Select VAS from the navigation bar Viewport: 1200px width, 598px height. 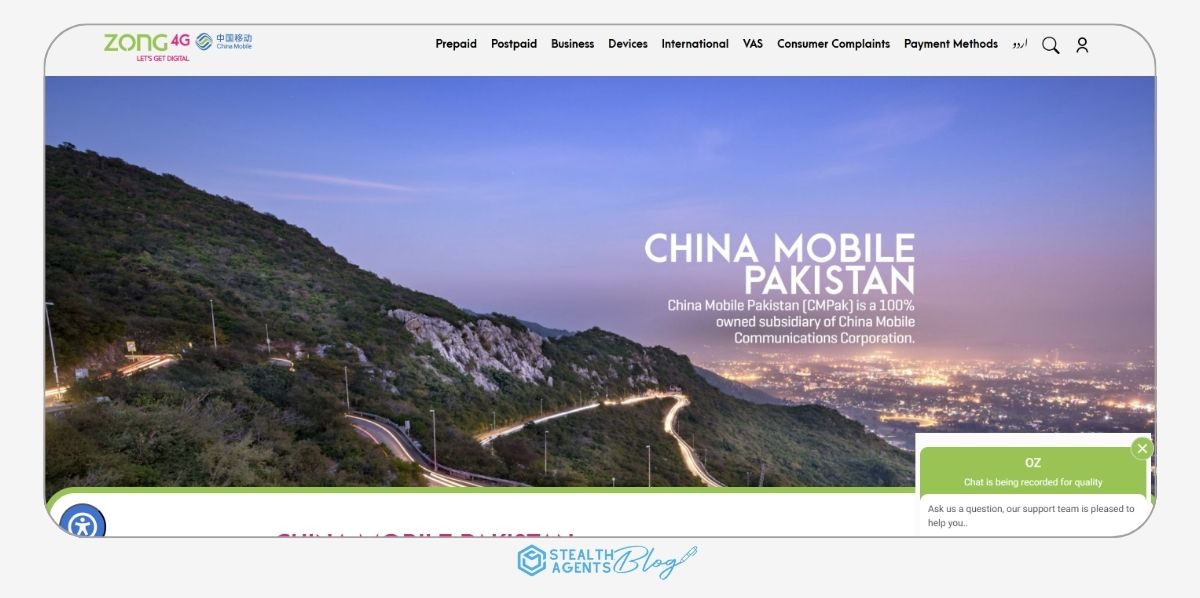coord(752,44)
